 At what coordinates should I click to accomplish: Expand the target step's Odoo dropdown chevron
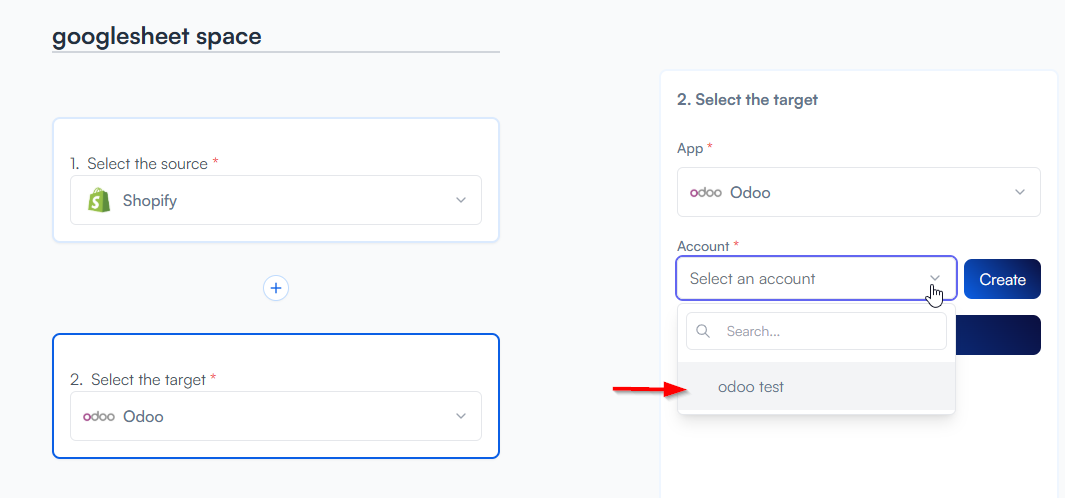[x=461, y=416]
